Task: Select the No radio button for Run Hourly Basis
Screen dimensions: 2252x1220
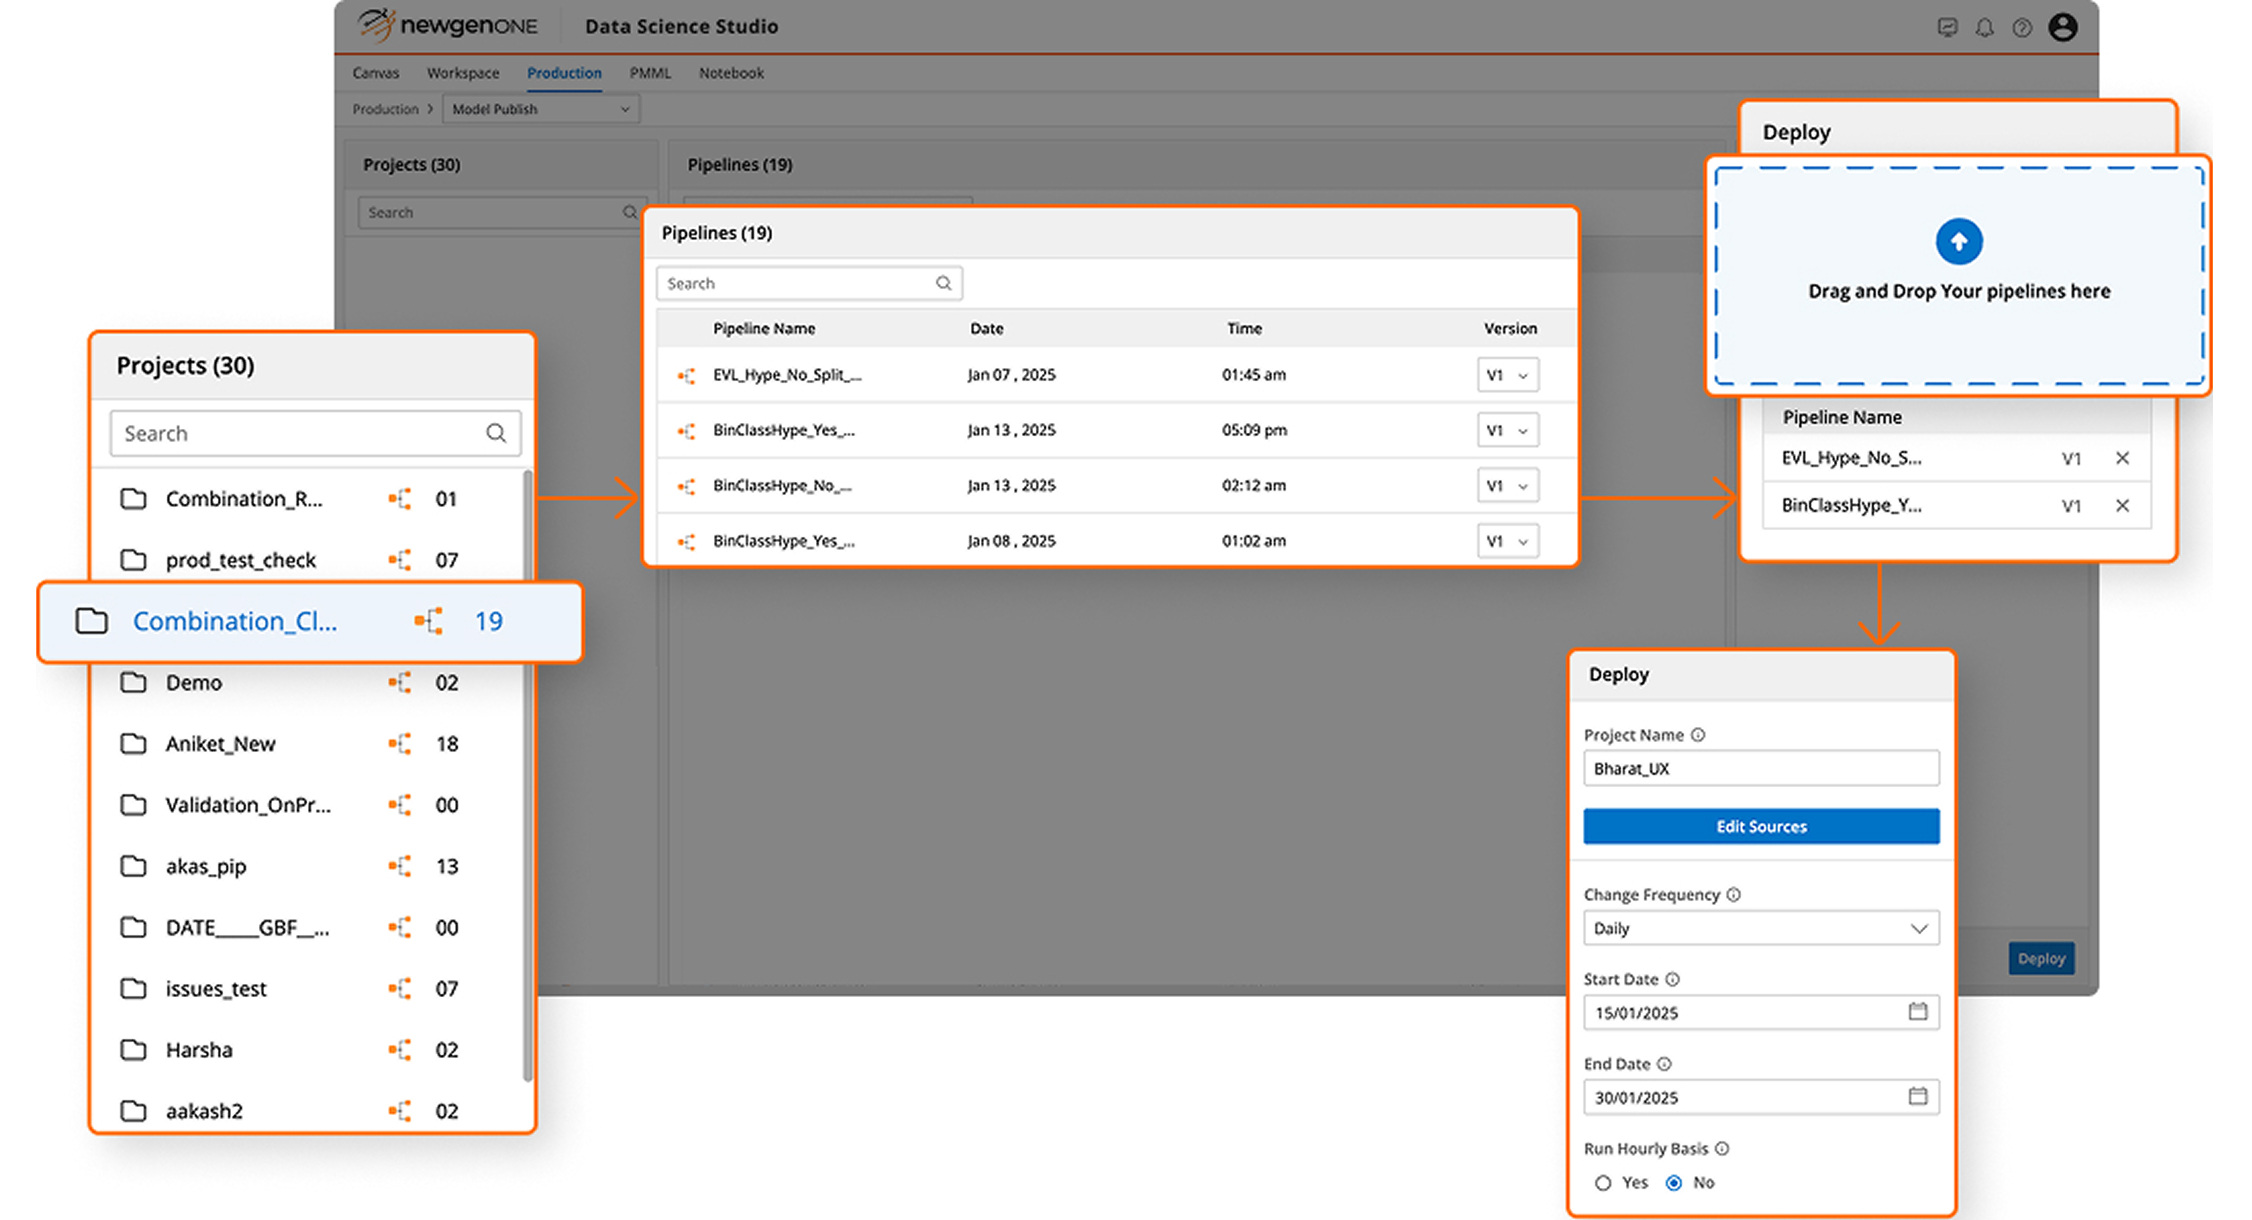Action: [x=1674, y=1182]
